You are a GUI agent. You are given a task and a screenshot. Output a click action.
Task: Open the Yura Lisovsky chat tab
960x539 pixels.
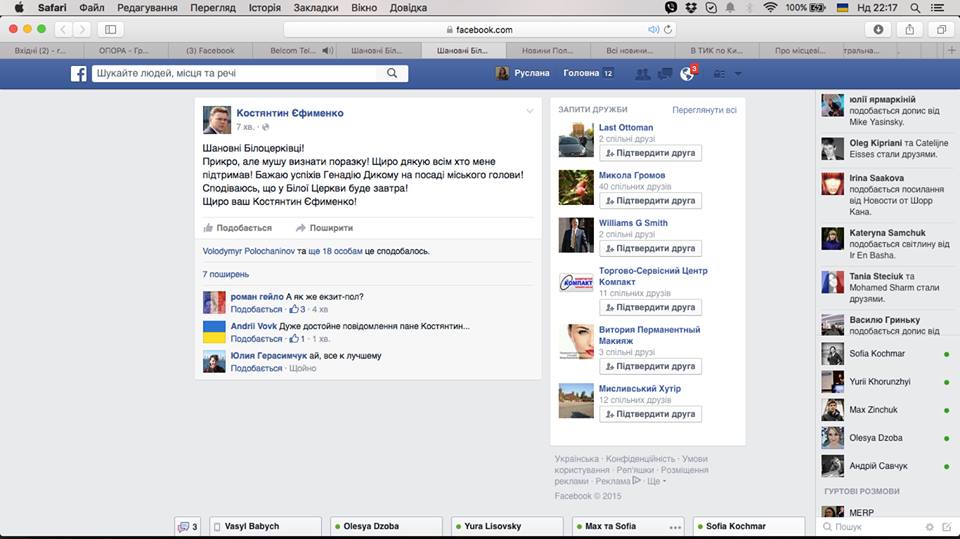(x=507, y=526)
